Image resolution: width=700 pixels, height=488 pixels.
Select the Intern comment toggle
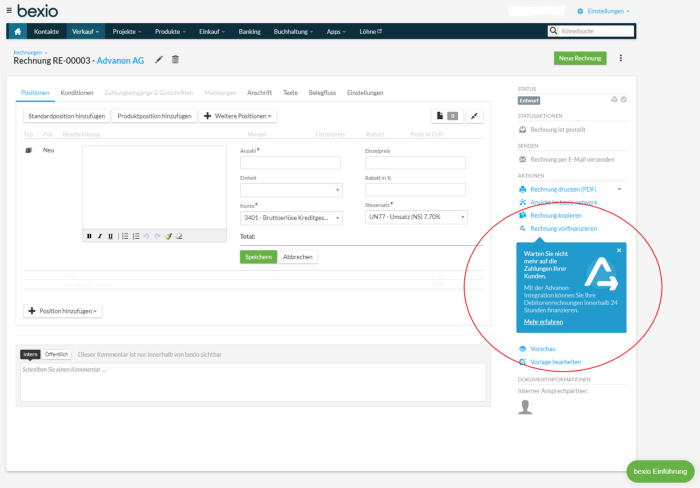pyautogui.click(x=30, y=354)
